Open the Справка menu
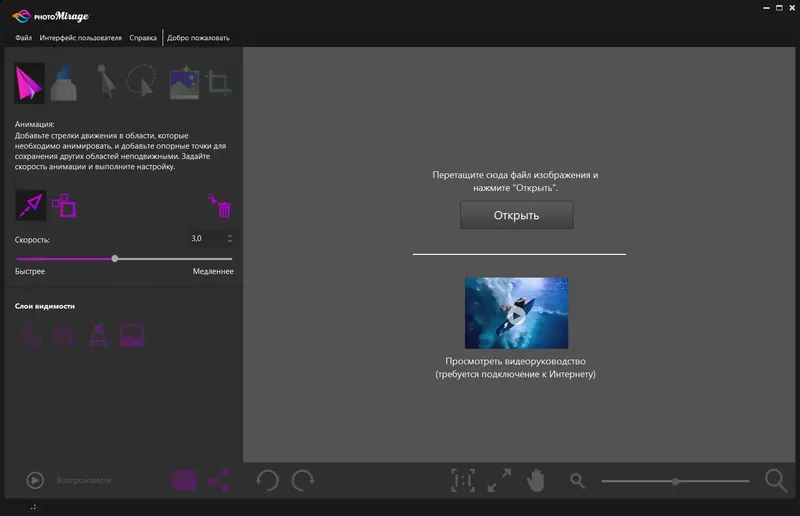 click(x=143, y=38)
